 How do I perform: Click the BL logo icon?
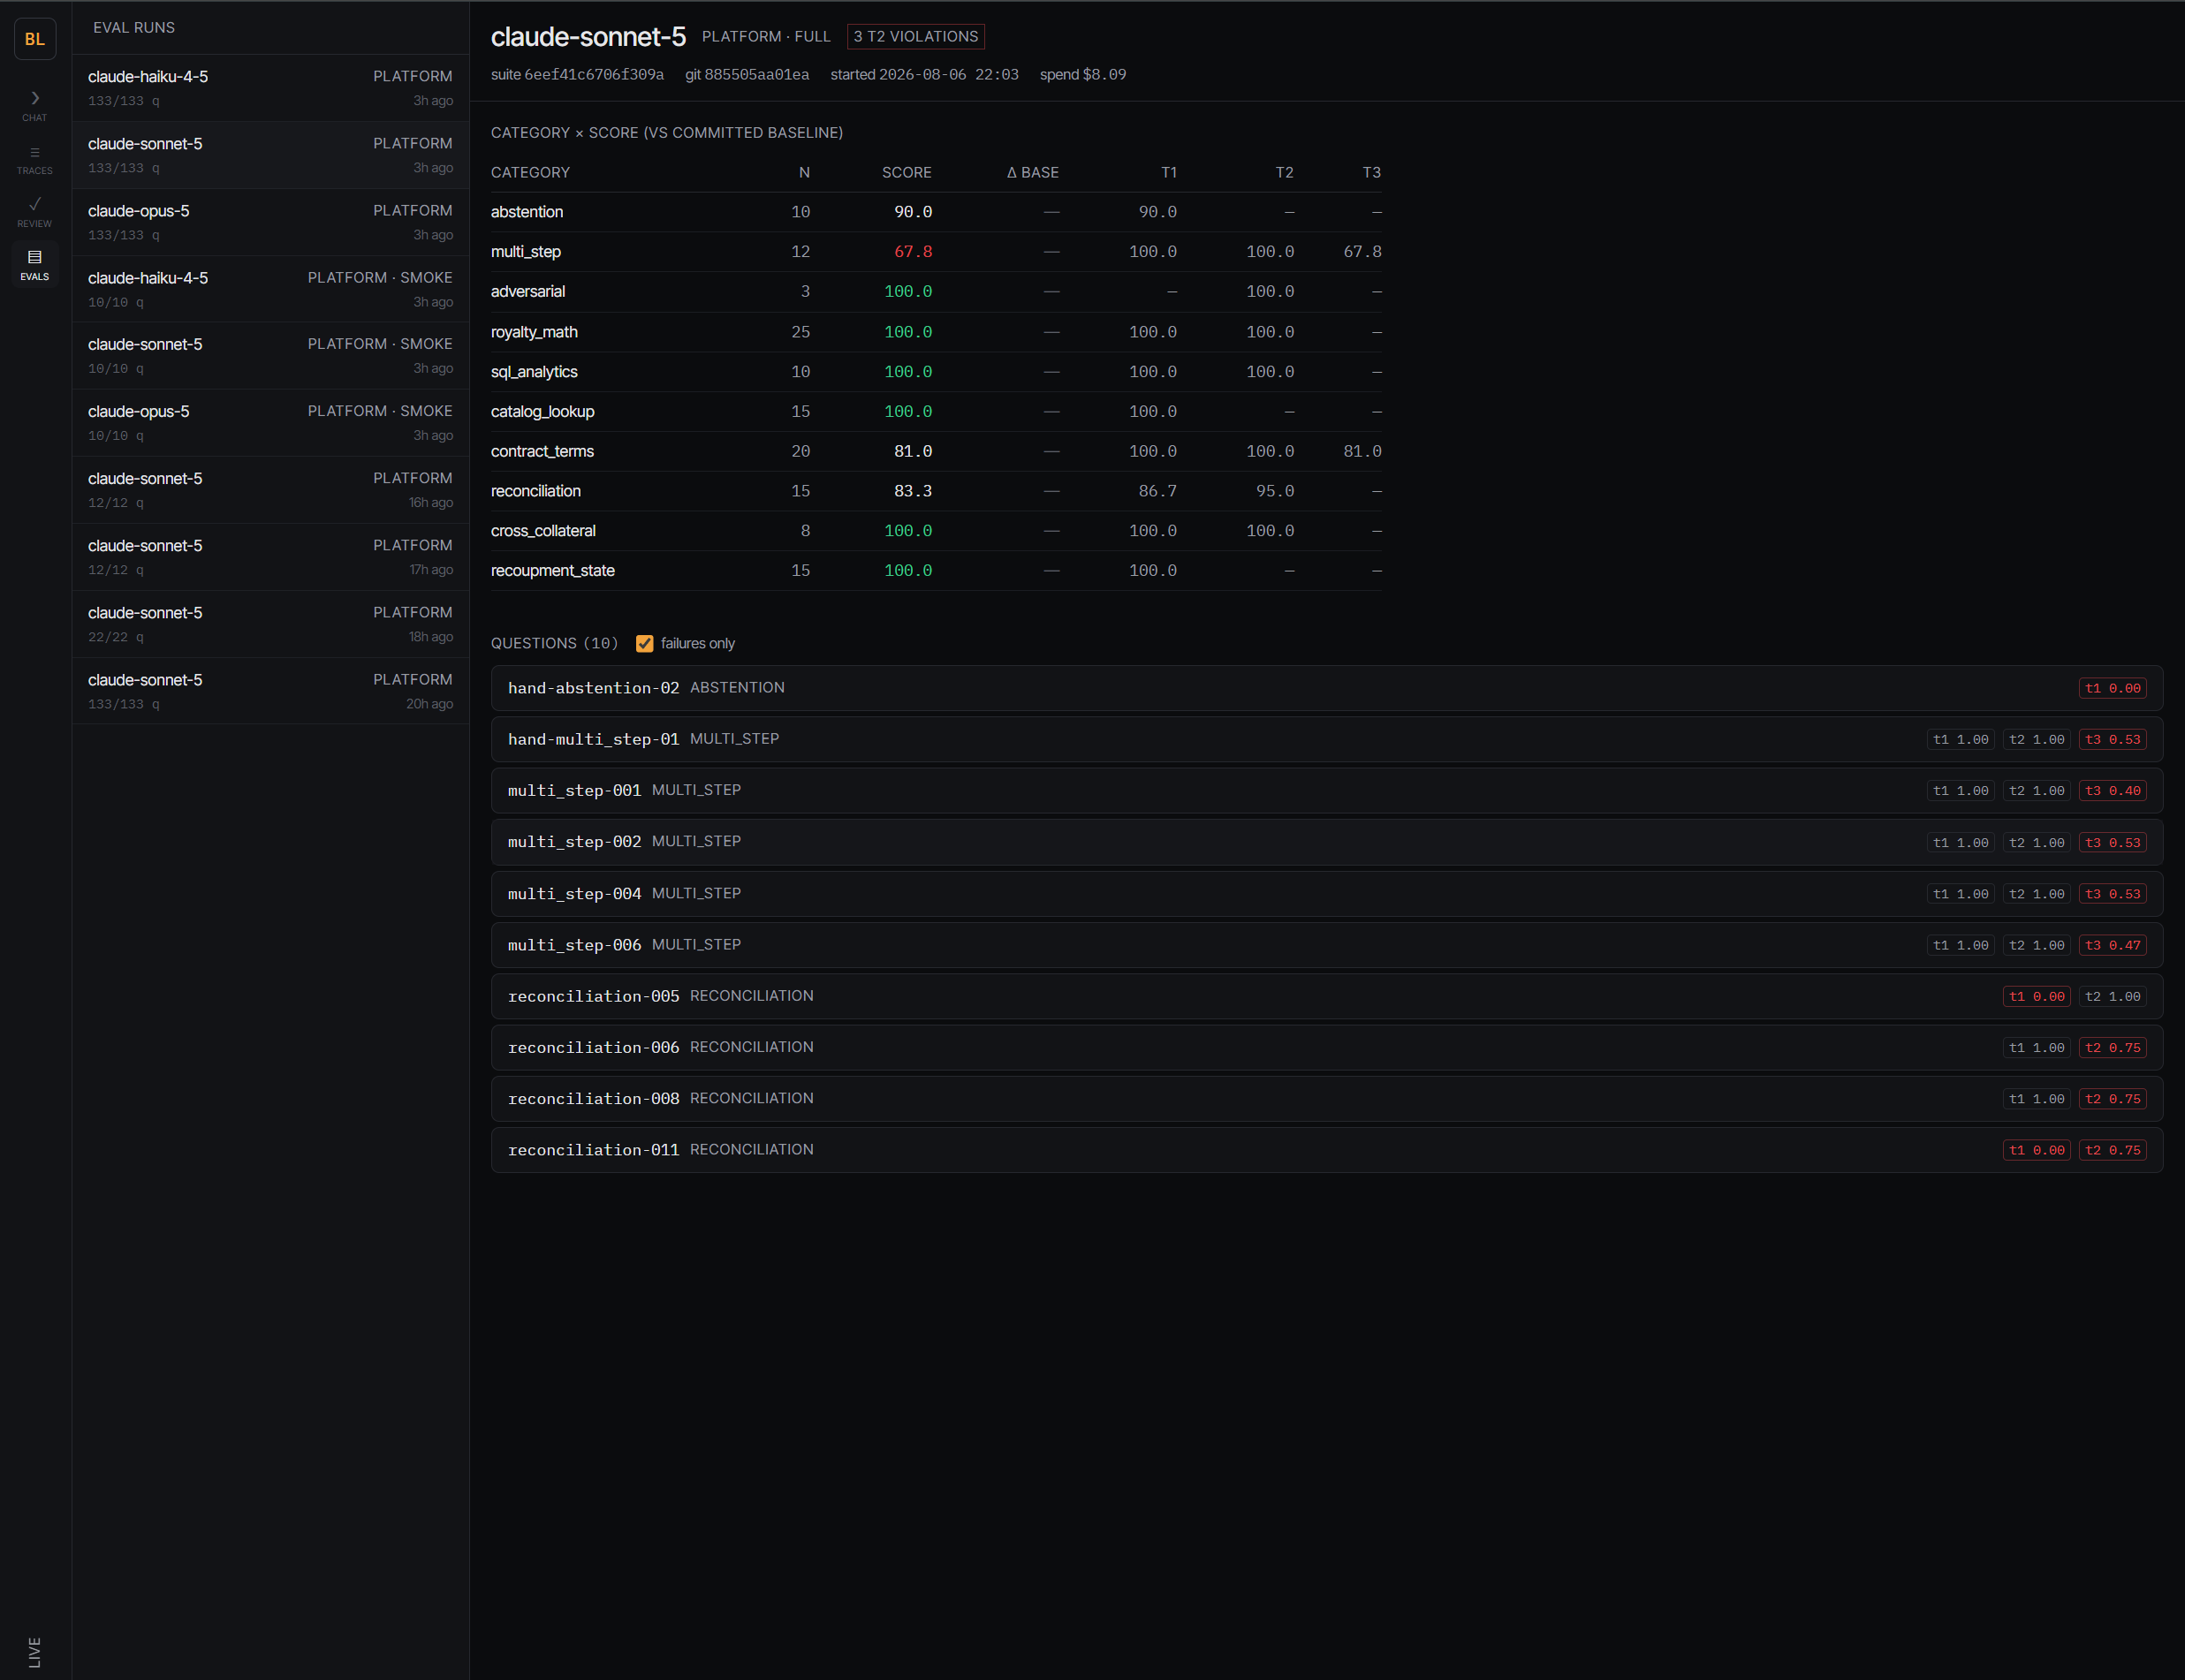[x=35, y=39]
